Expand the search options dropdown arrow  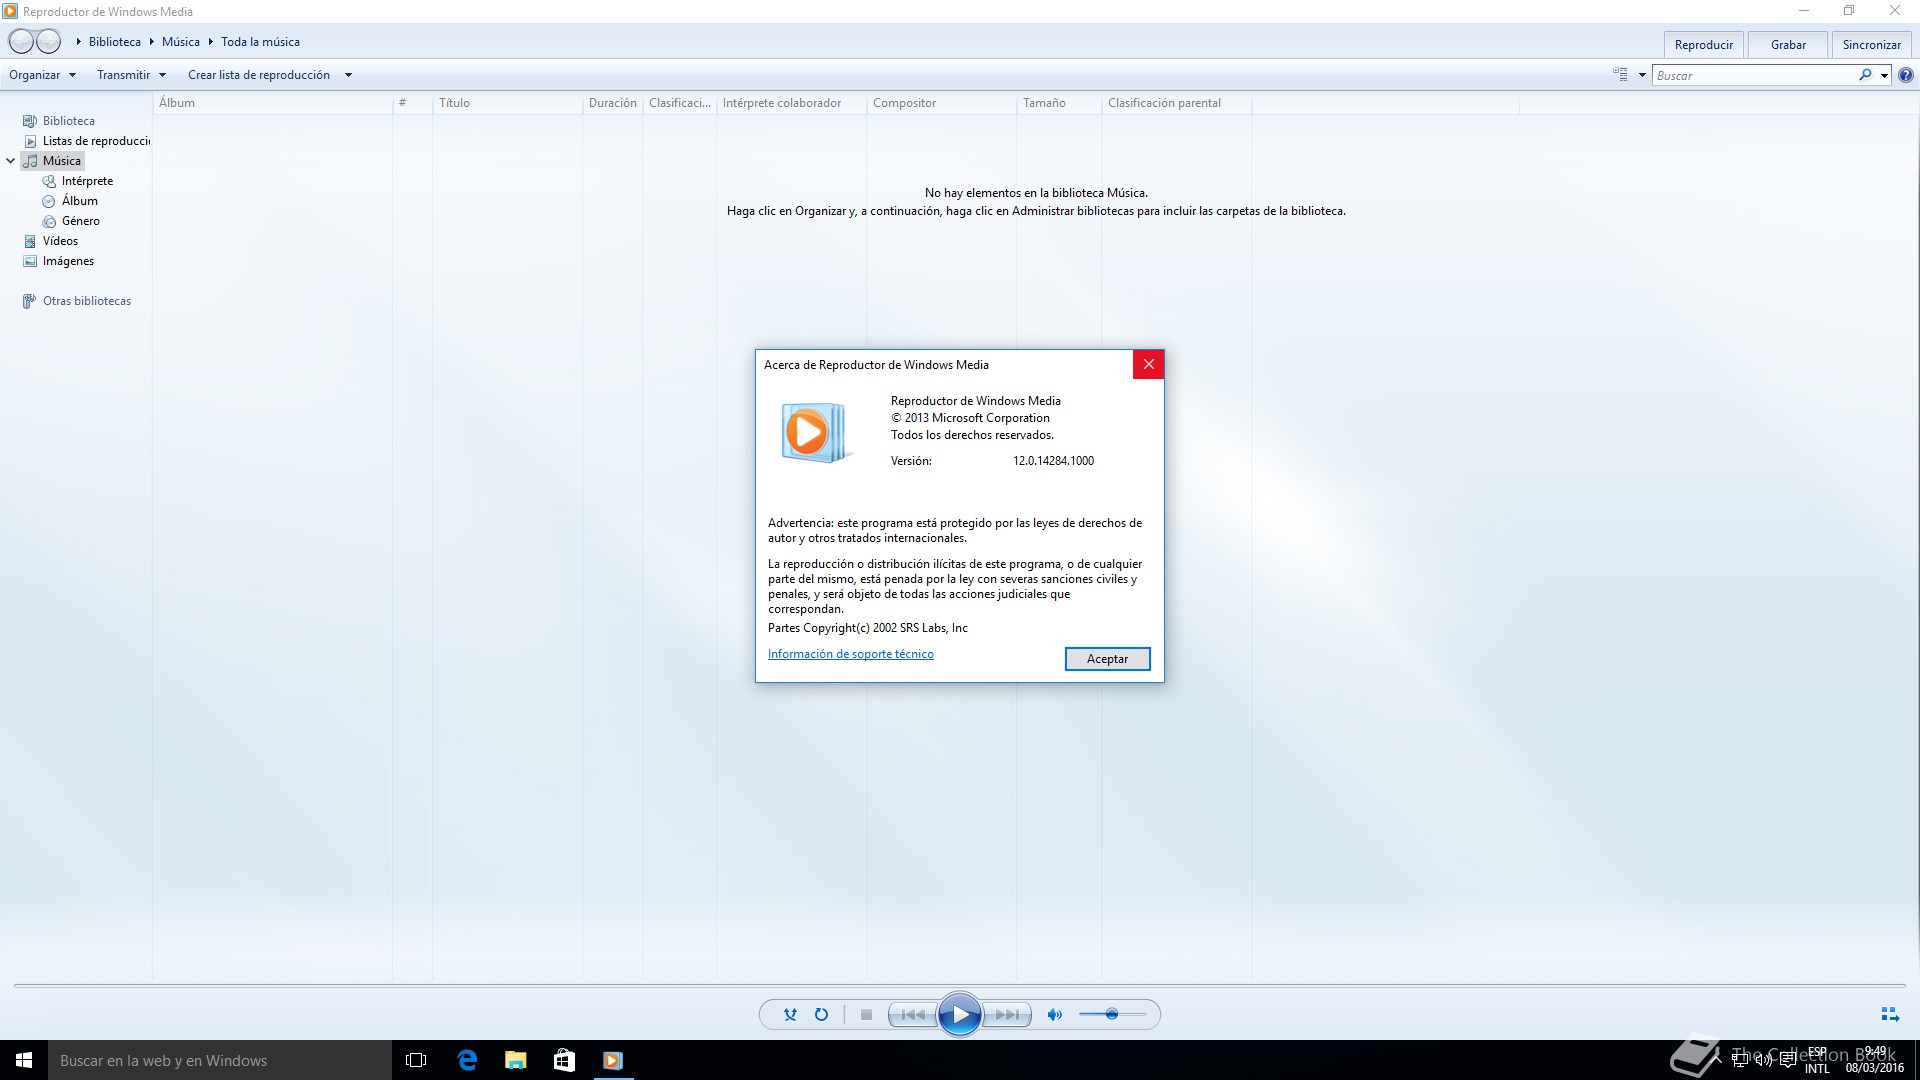1884,75
